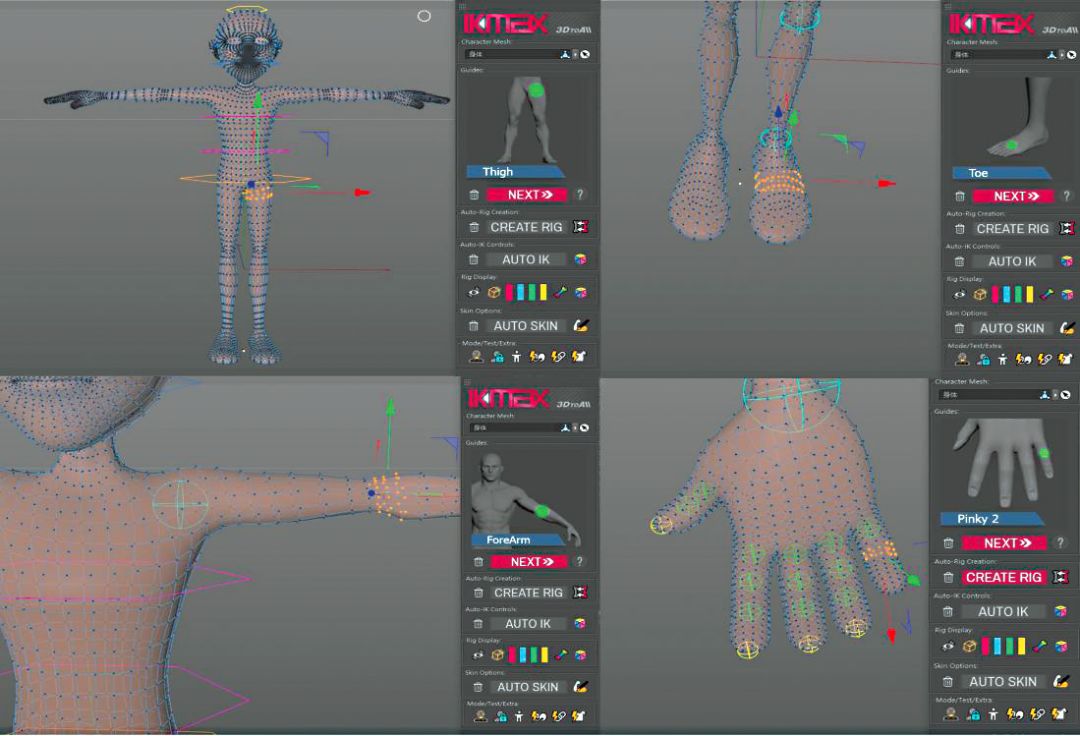Click the colored cube icon beside AUTO IK in the Thigh panel
The width and height of the screenshot is (1080, 736).
(x=581, y=260)
